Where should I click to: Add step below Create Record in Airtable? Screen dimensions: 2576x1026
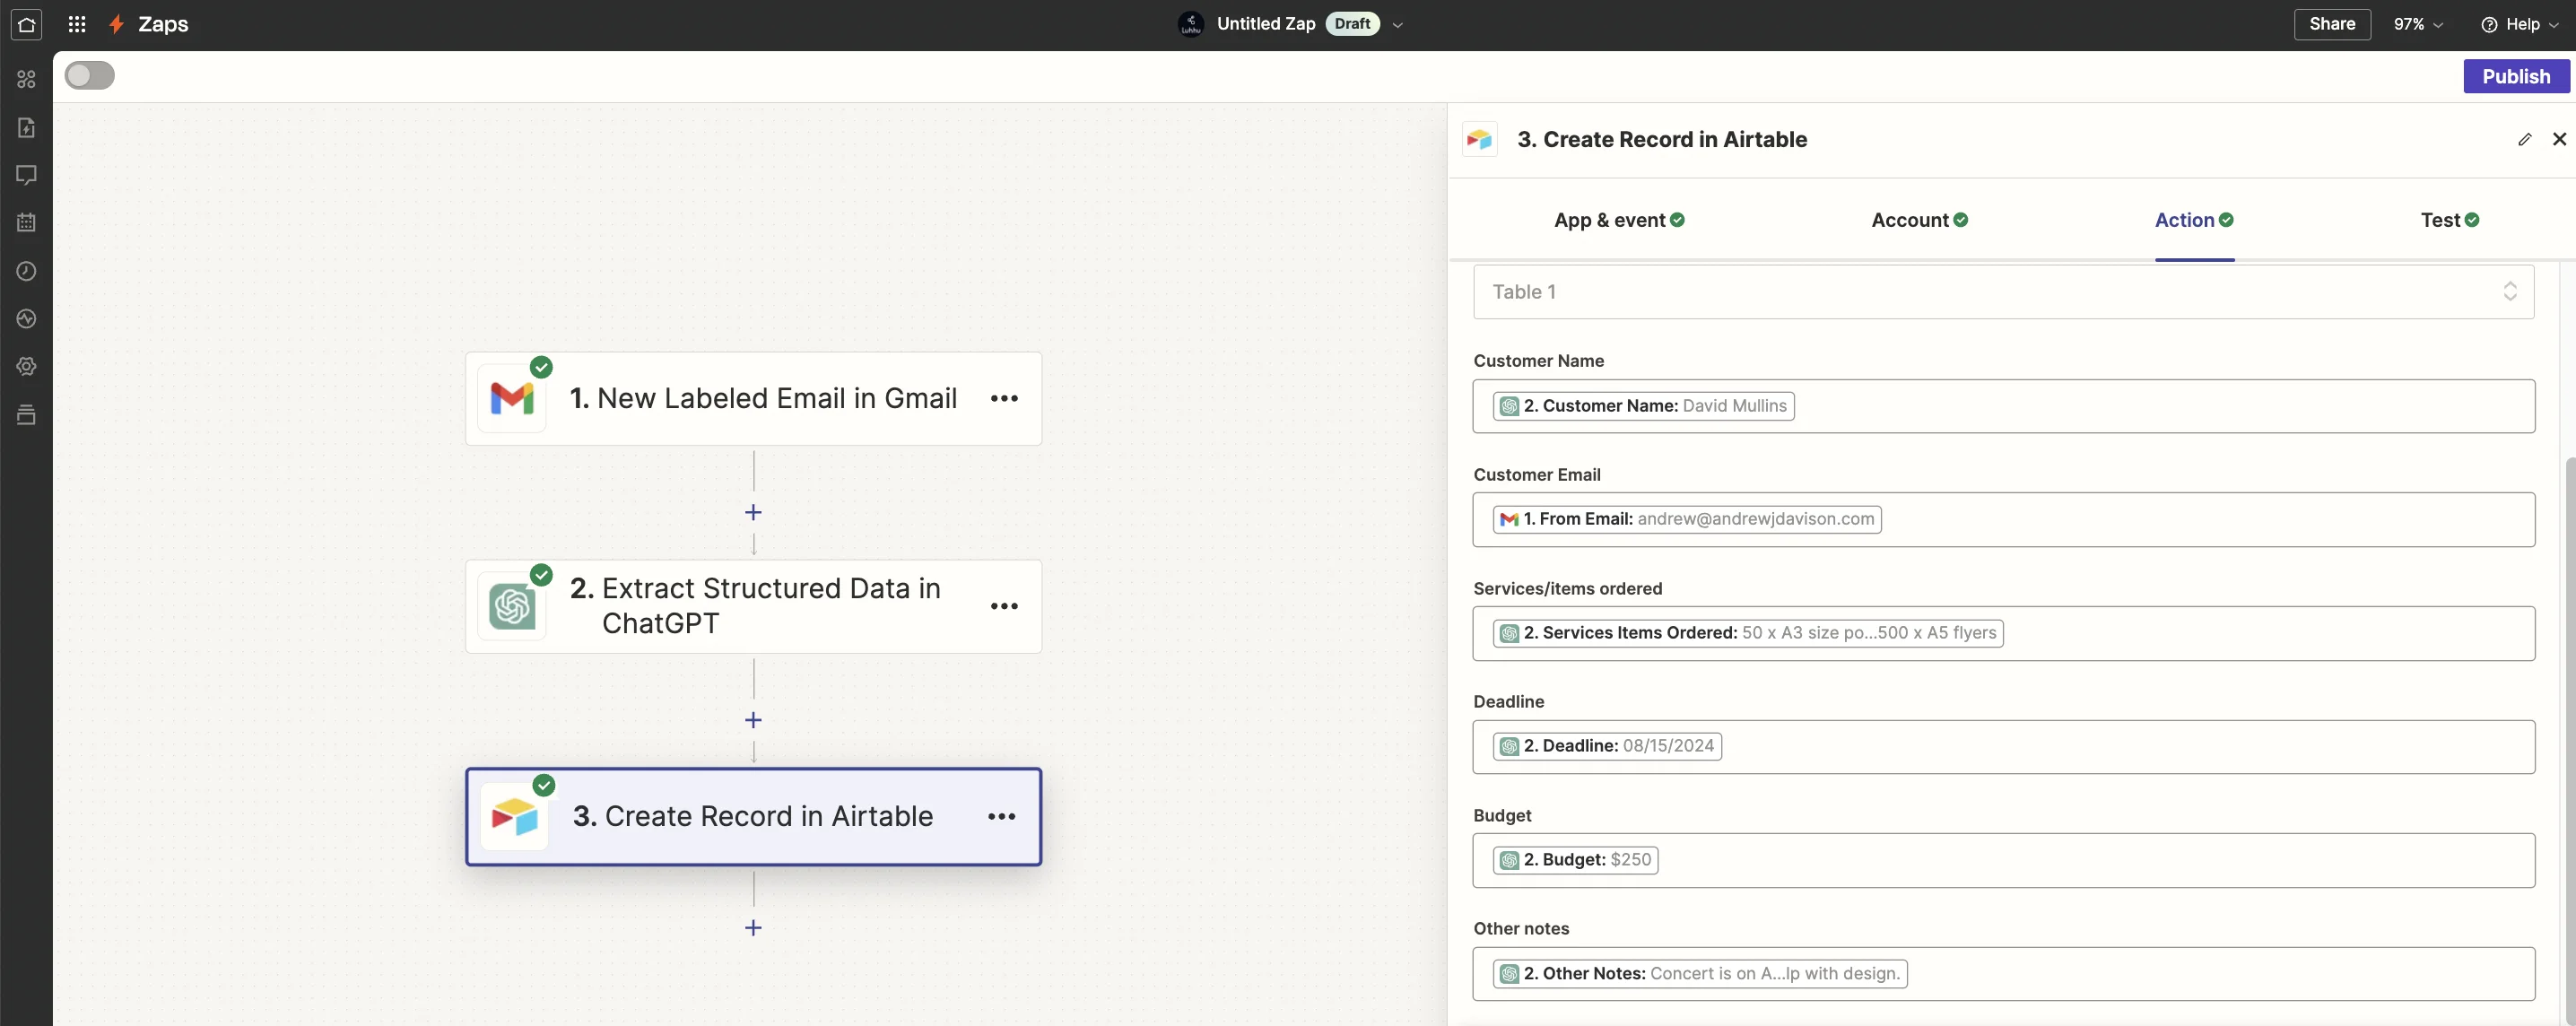coord(753,927)
